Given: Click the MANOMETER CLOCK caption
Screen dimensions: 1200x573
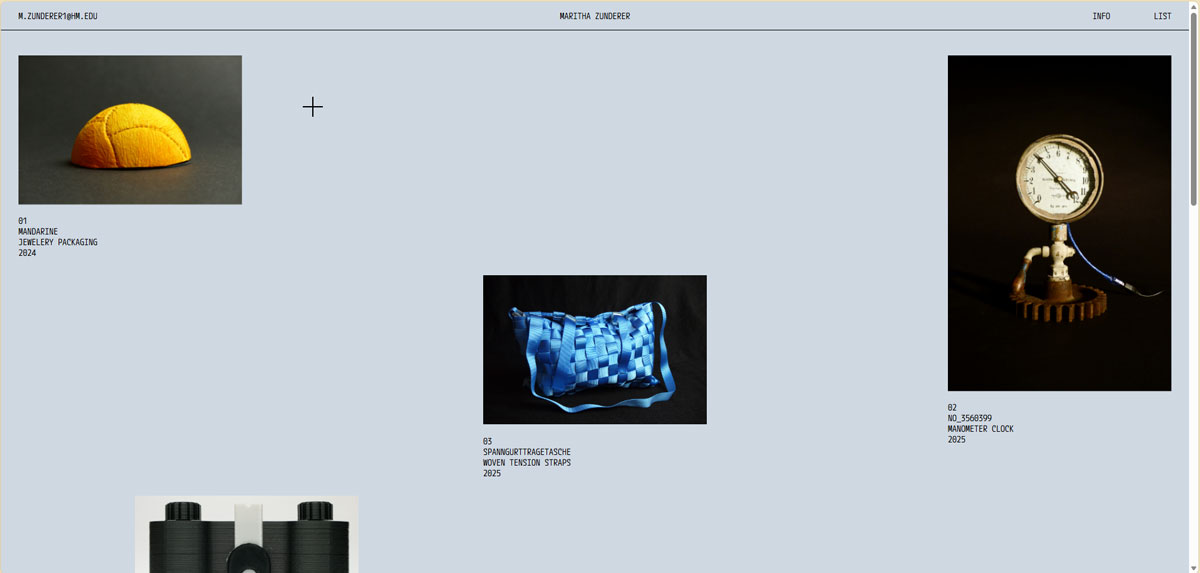Looking at the screenshot, I should (981, 429).
